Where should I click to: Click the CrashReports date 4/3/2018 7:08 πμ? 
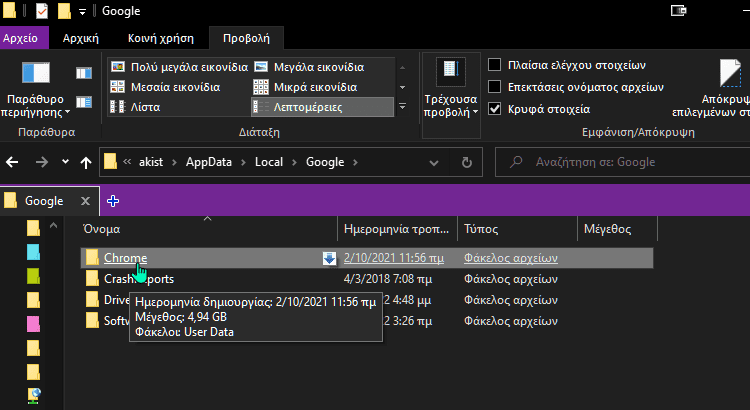[388, 279]
